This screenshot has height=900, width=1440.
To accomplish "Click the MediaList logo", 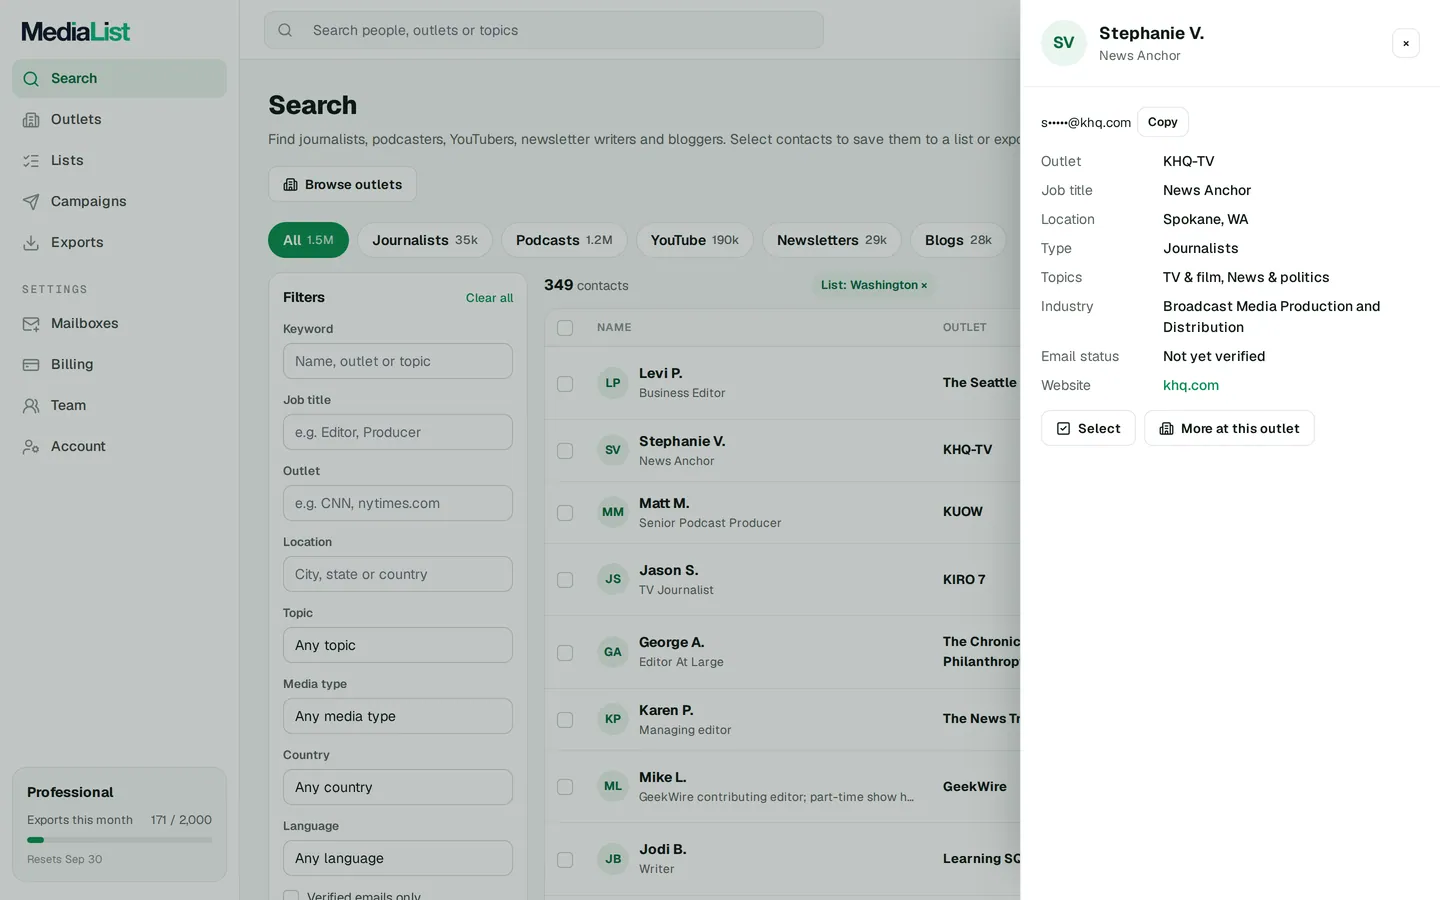I will [76, 32].
